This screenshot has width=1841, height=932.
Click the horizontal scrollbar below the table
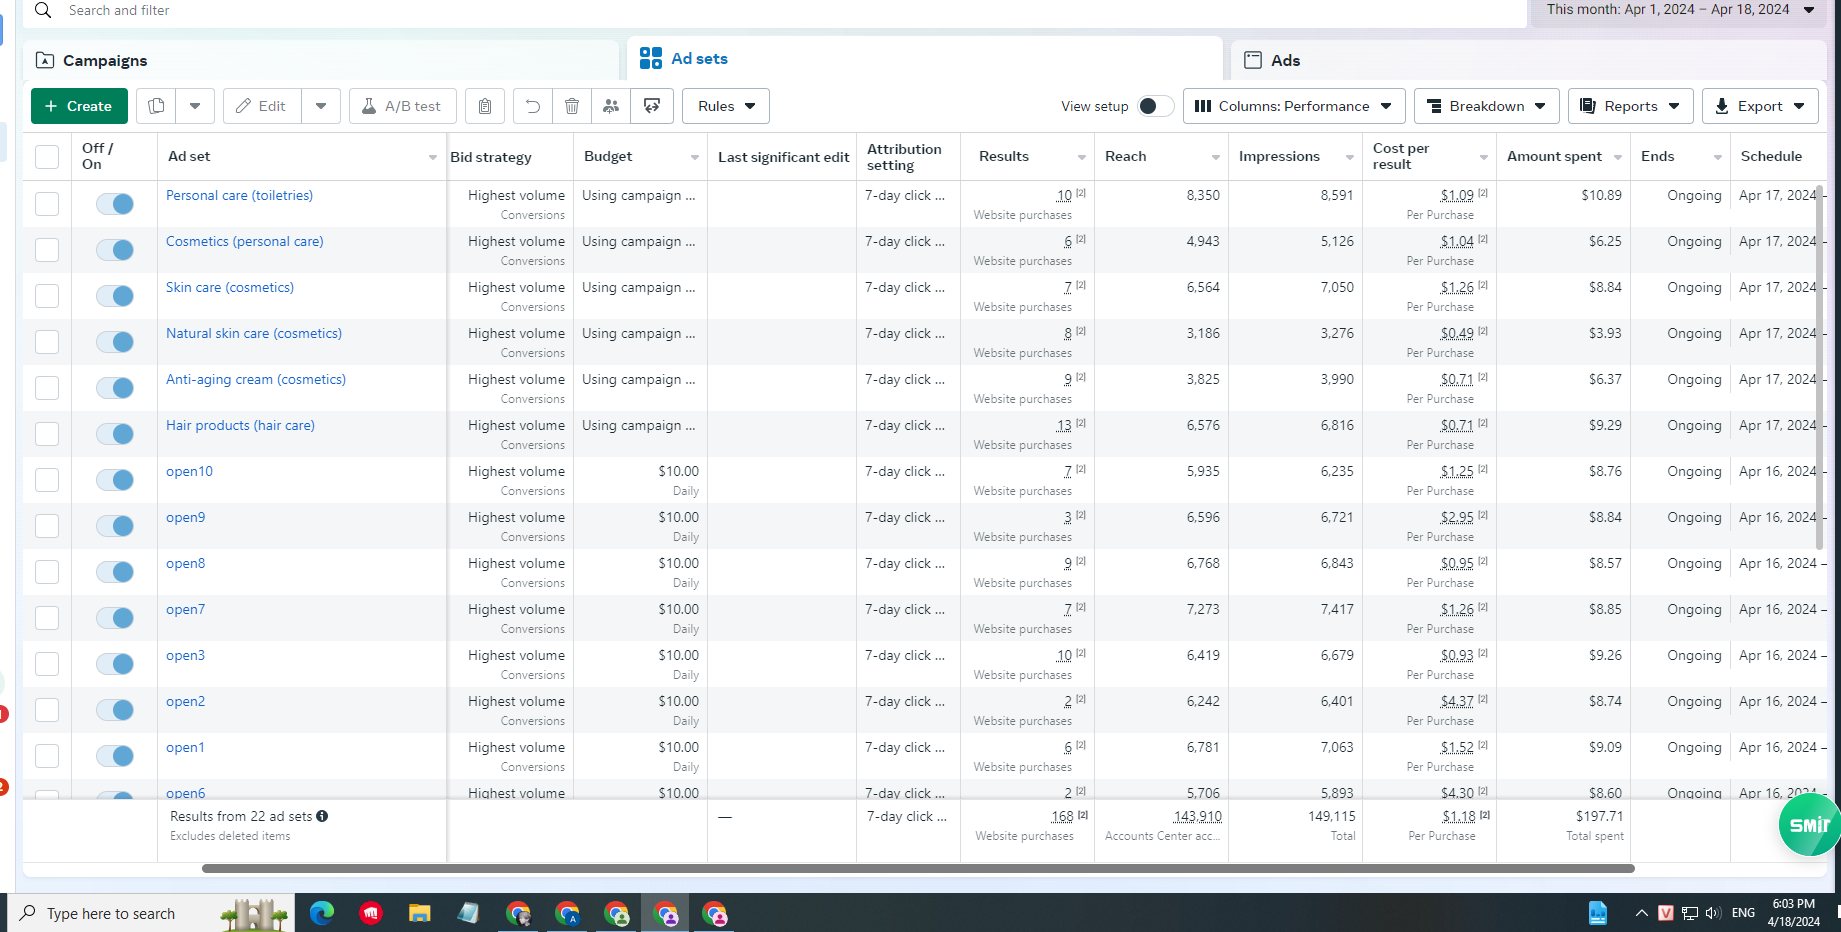(x=918, y=868)
